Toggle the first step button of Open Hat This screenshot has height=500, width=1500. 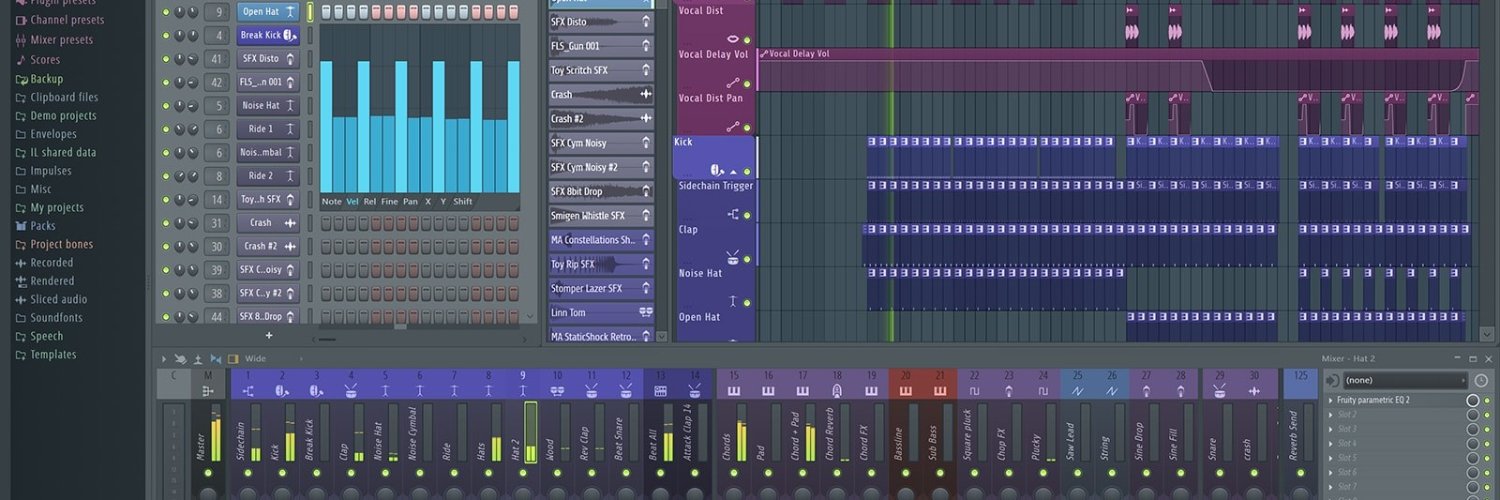pos(326,12)
